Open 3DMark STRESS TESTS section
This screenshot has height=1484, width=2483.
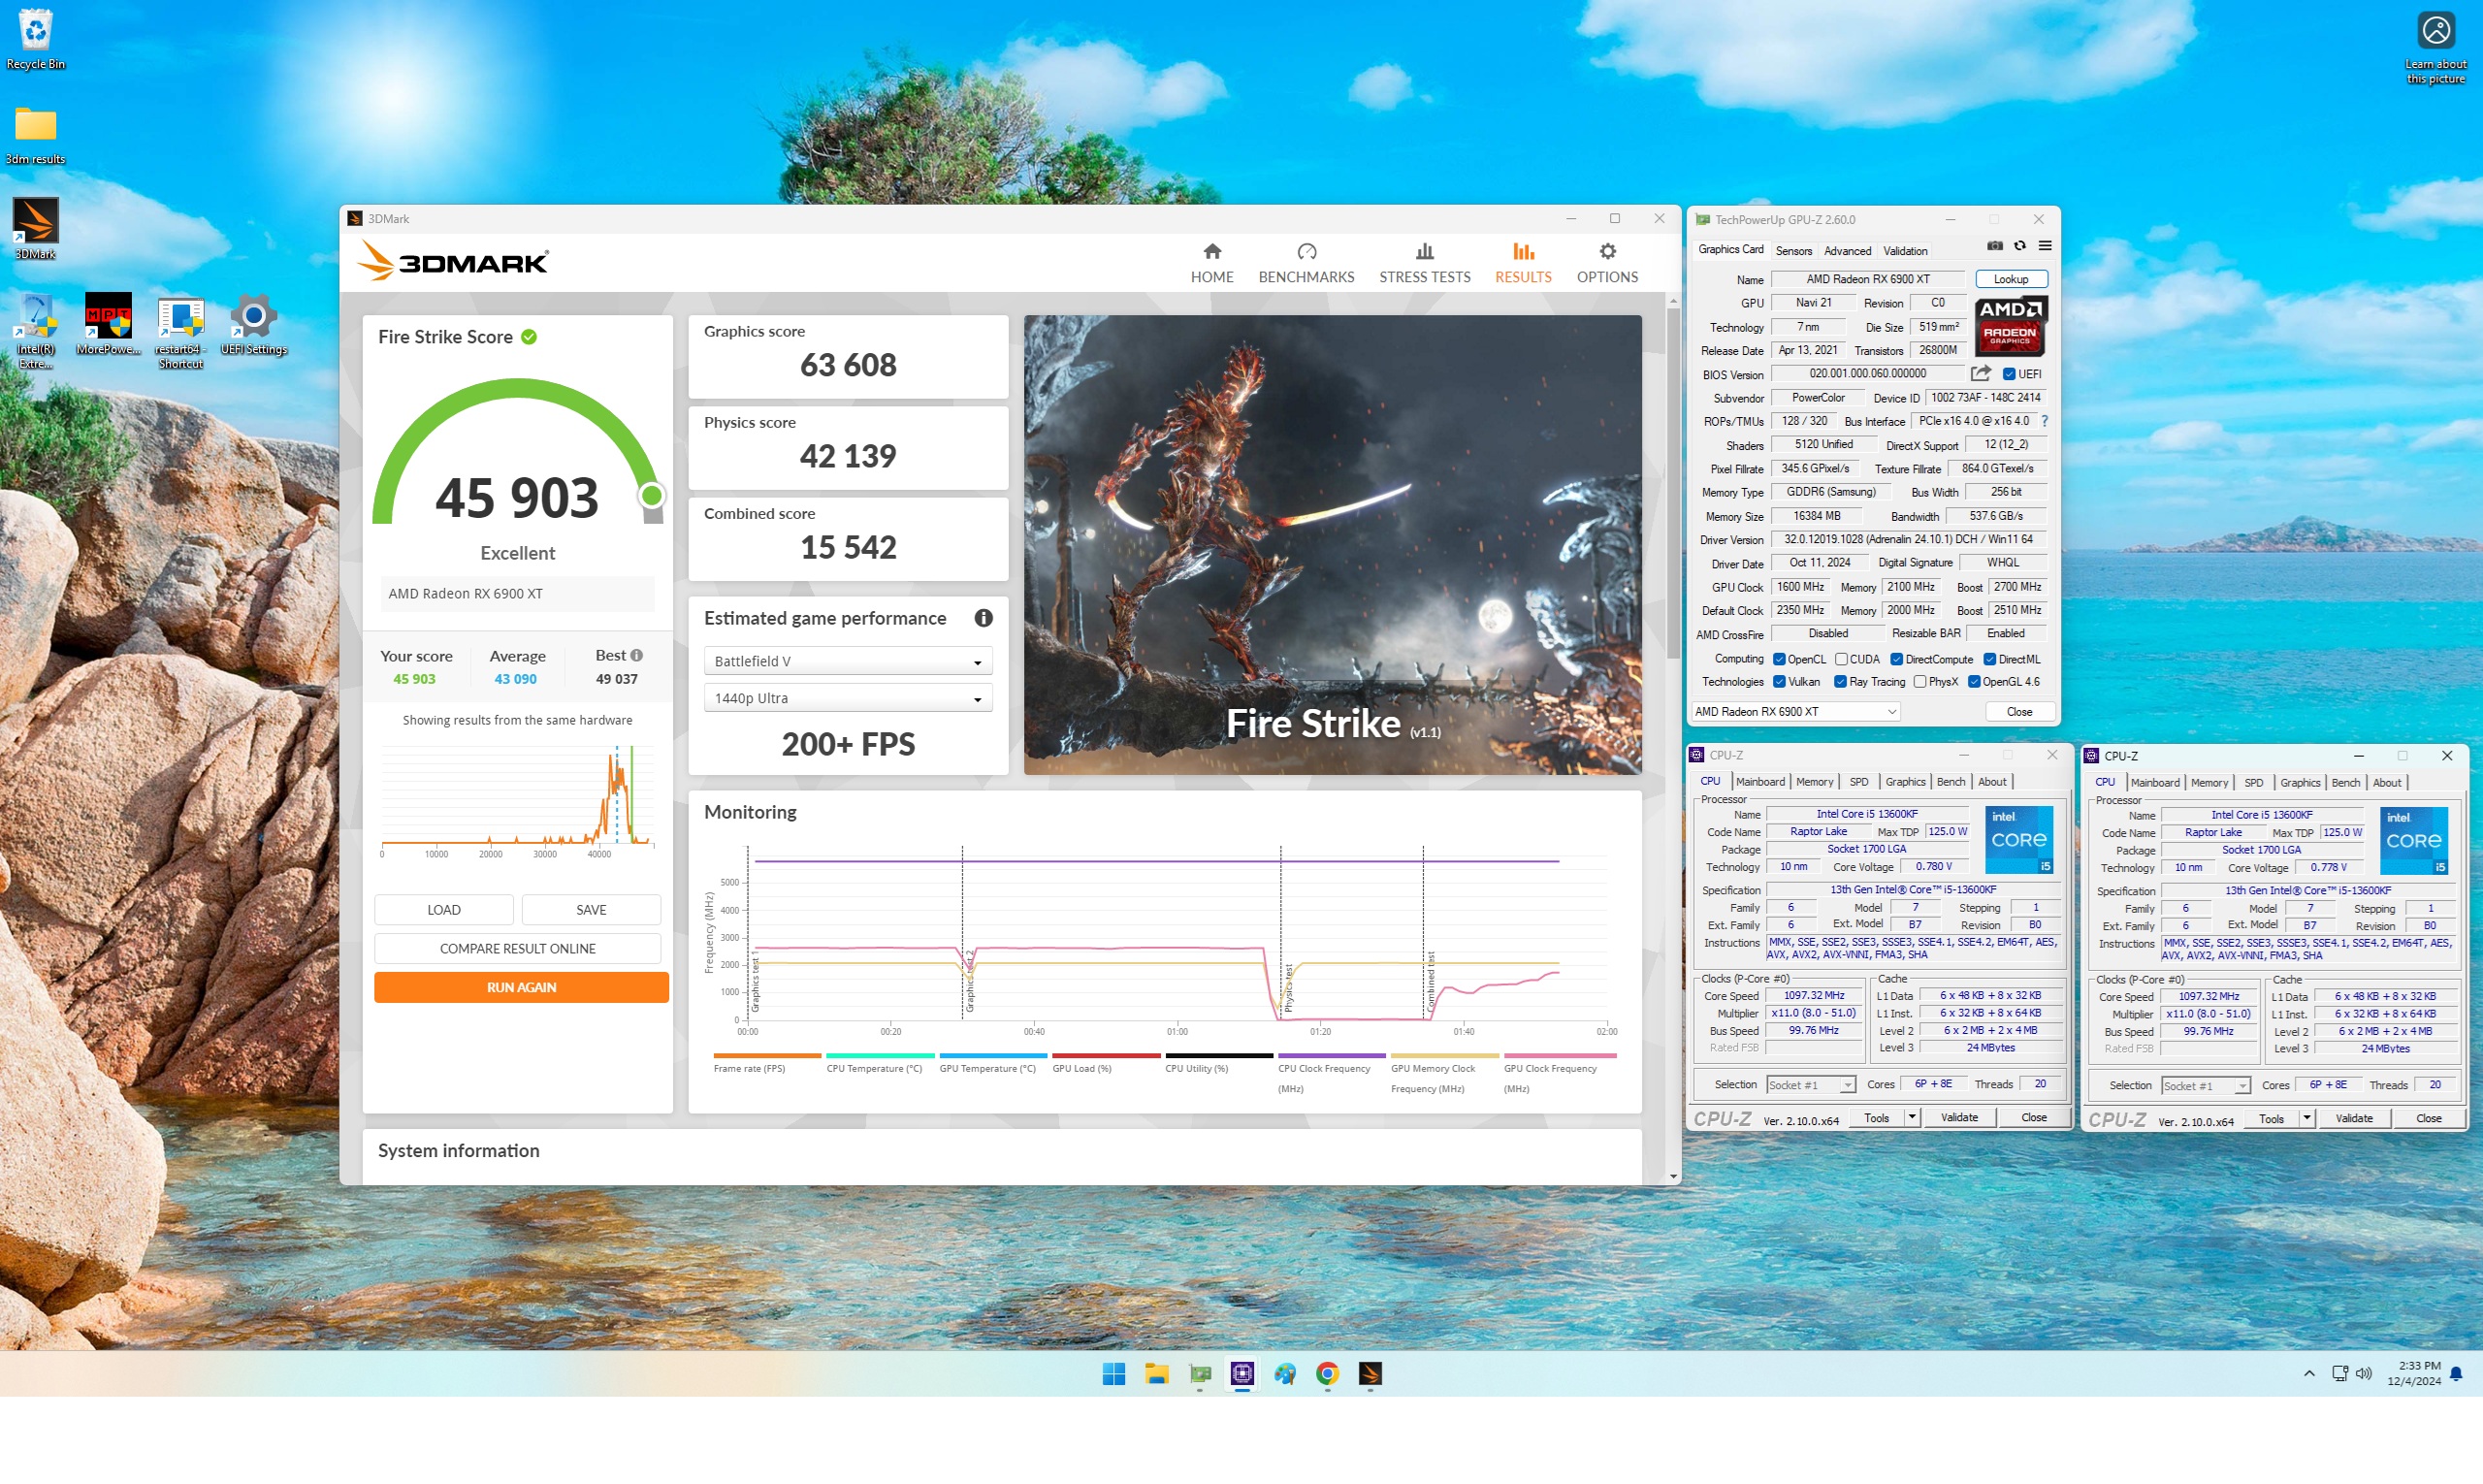coord(1424,263)
